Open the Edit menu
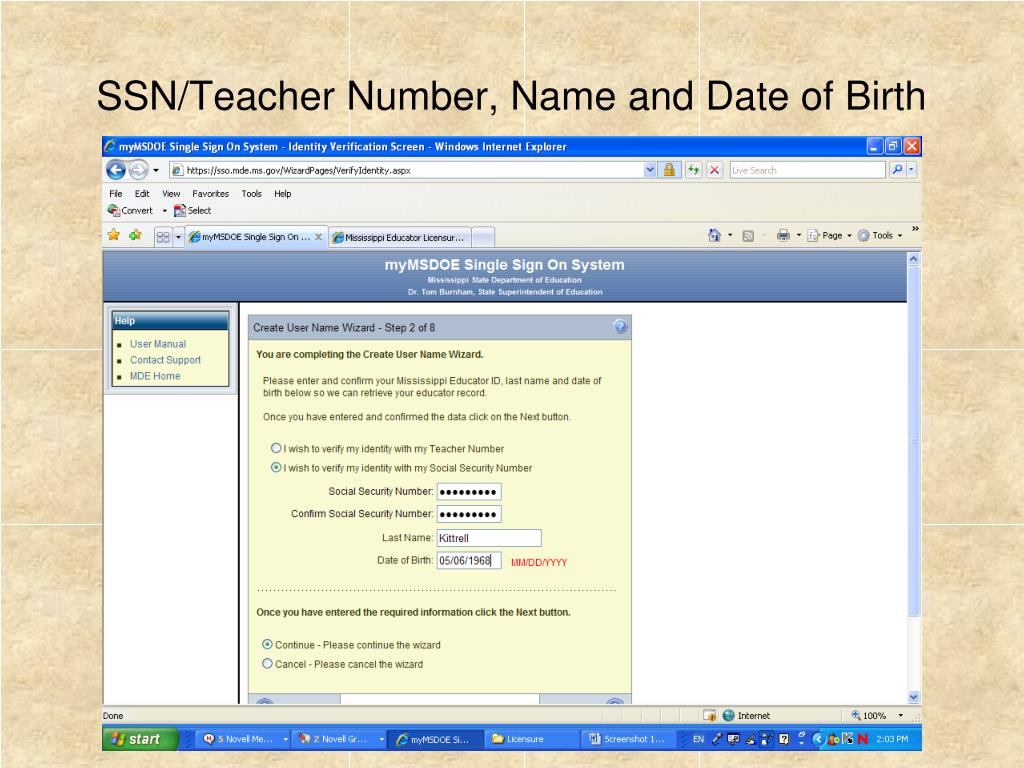The image size is (1024, 768). pos(142,194)
